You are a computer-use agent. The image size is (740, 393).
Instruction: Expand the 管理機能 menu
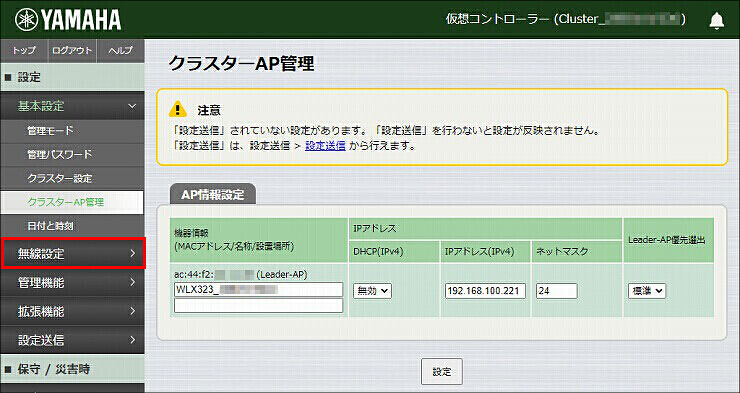[72, 283]
